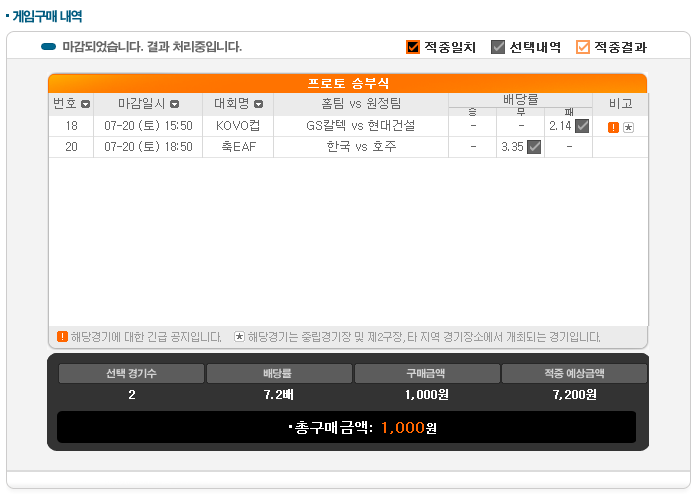Click the orange 적중일치 legend checkbox icon
The image size is (698, 499).
(413, 47)
